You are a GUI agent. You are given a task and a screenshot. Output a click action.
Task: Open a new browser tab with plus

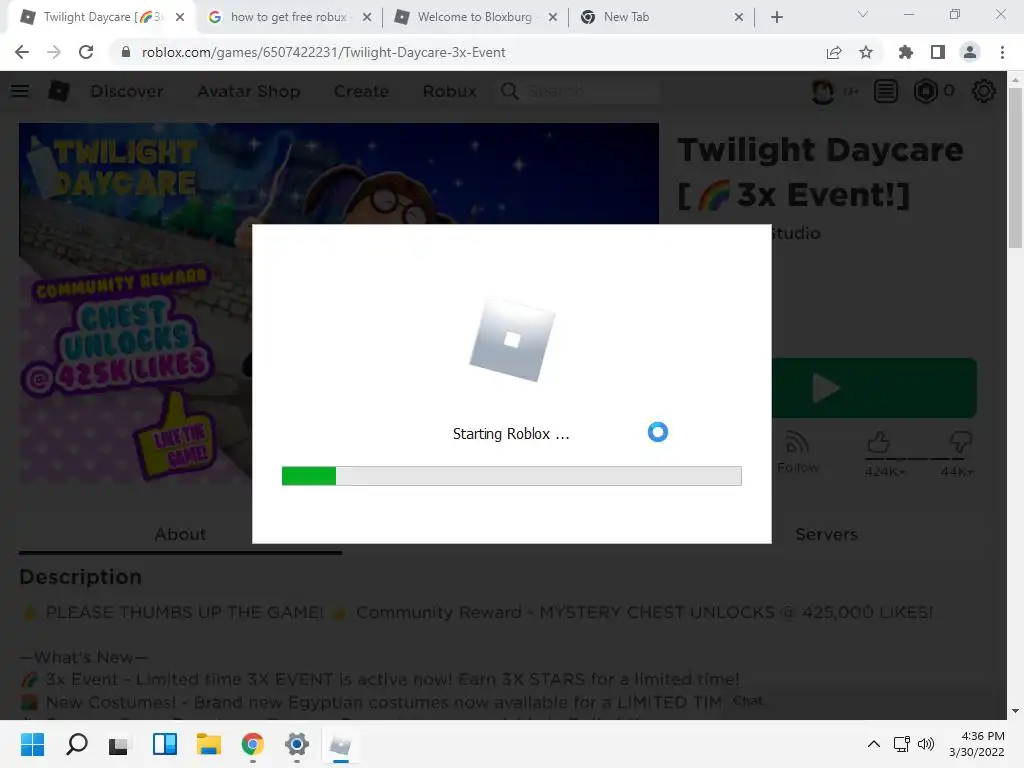(x=776, y=17)
